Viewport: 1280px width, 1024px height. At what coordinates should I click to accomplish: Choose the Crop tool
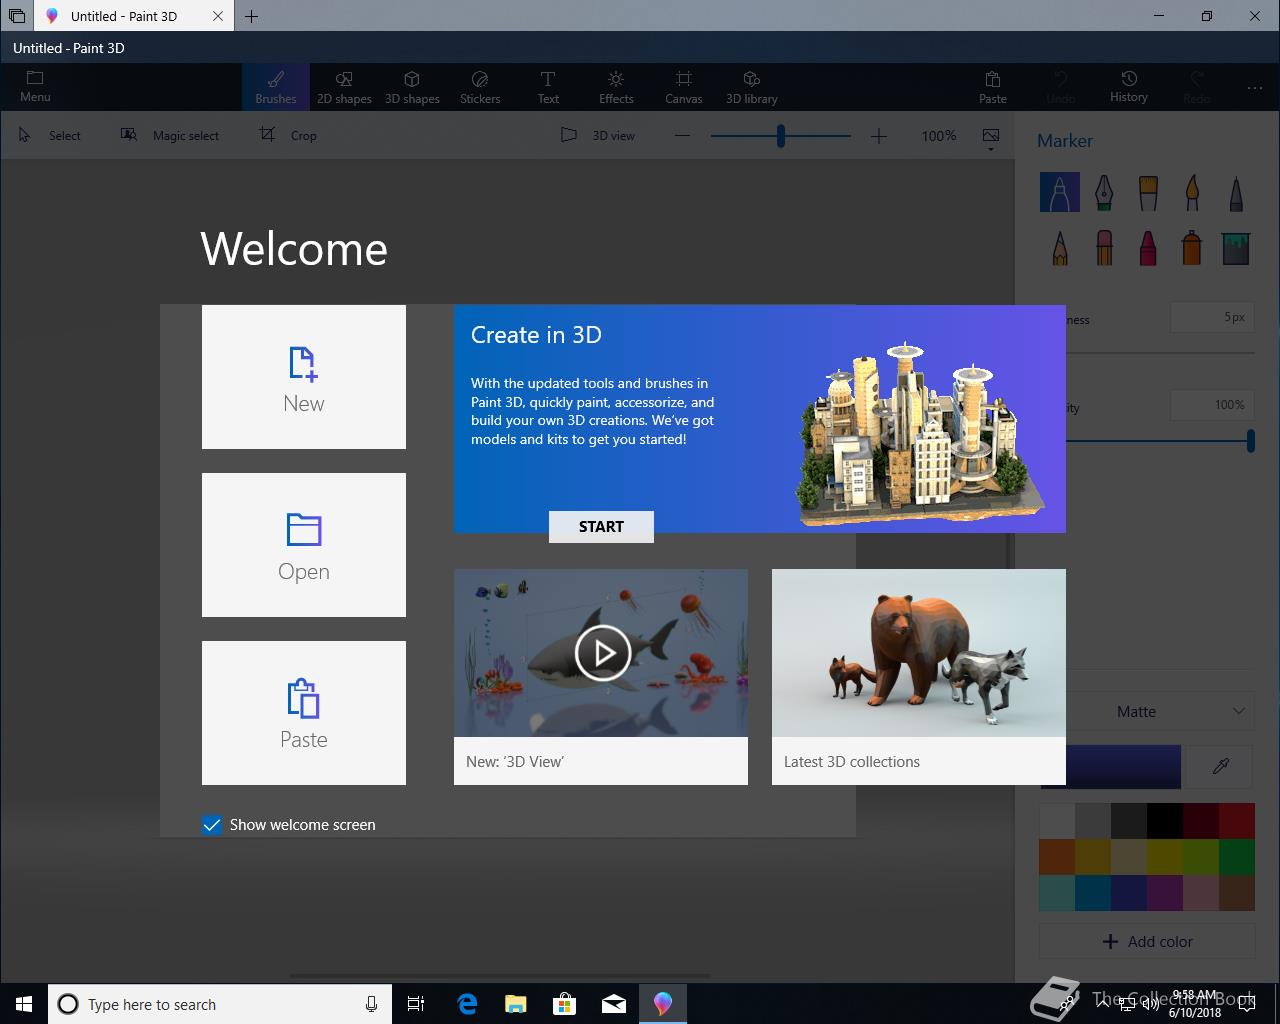click(x=289, y=135)
